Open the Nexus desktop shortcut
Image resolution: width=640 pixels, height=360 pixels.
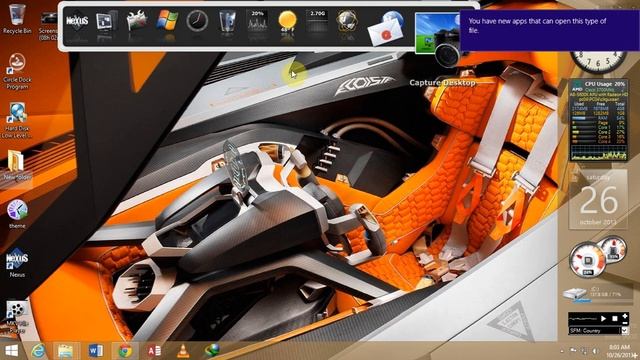(17, 262)
